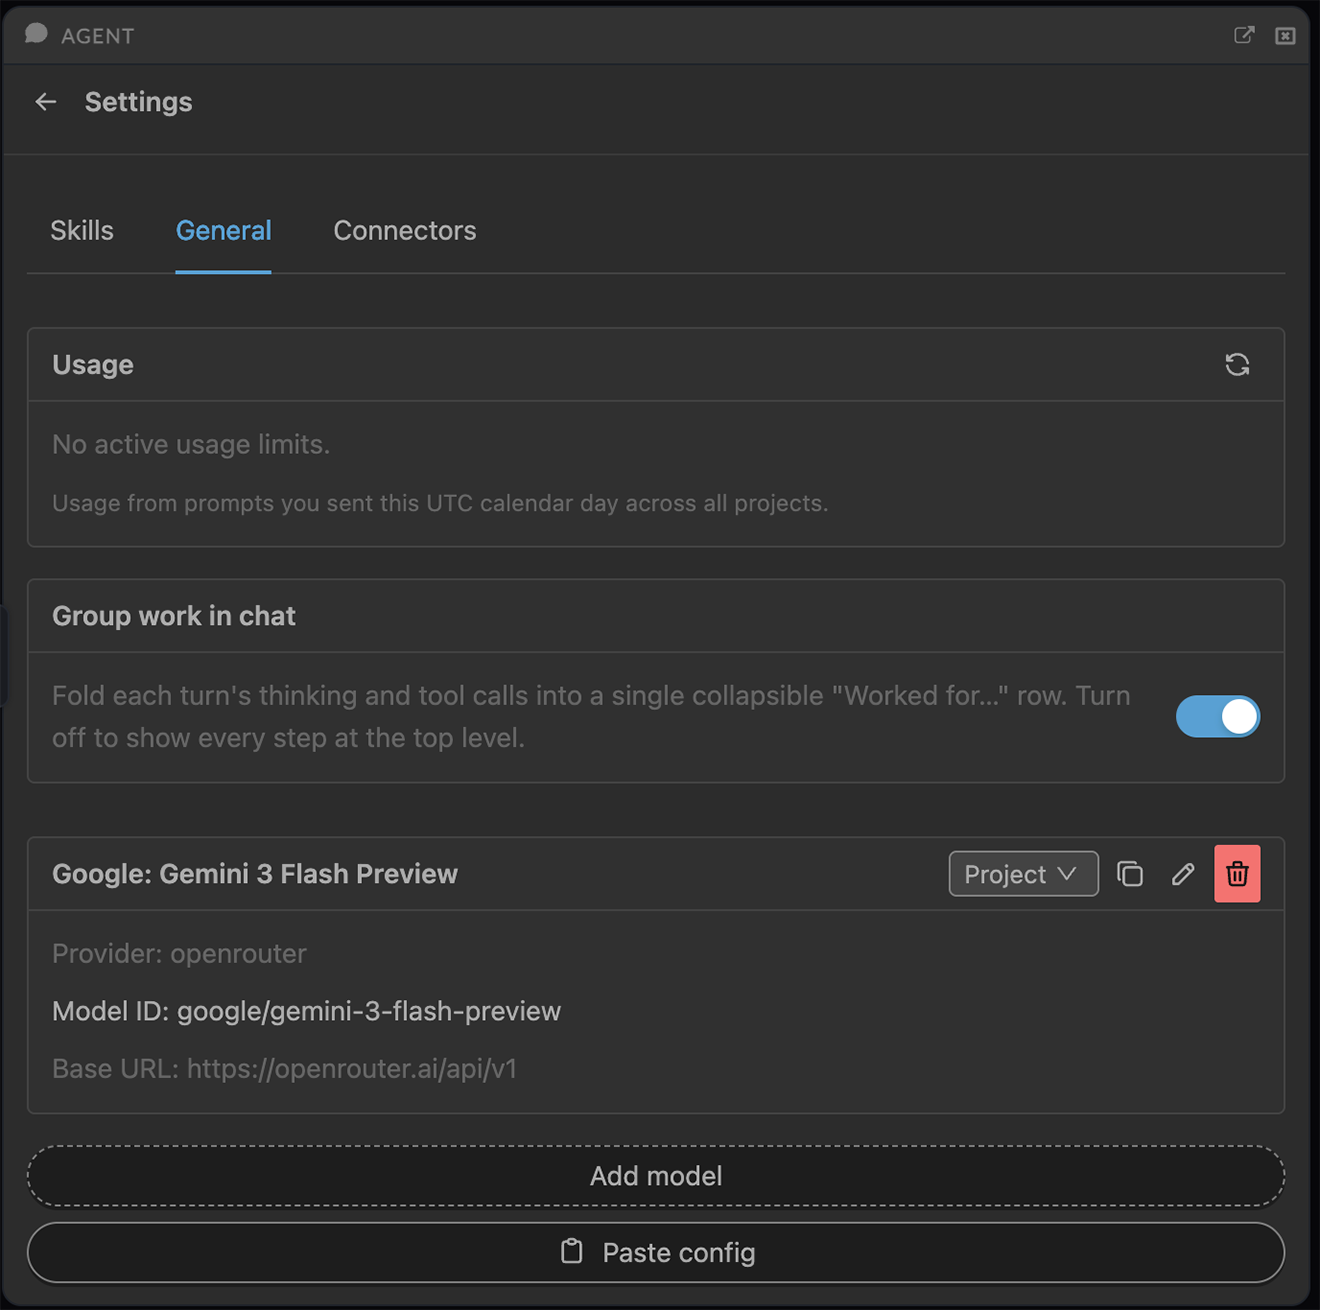Copy the Gemini 3 Flash Preview config
This screenshot has height=1310, width=1320.
pos(1130,874)
